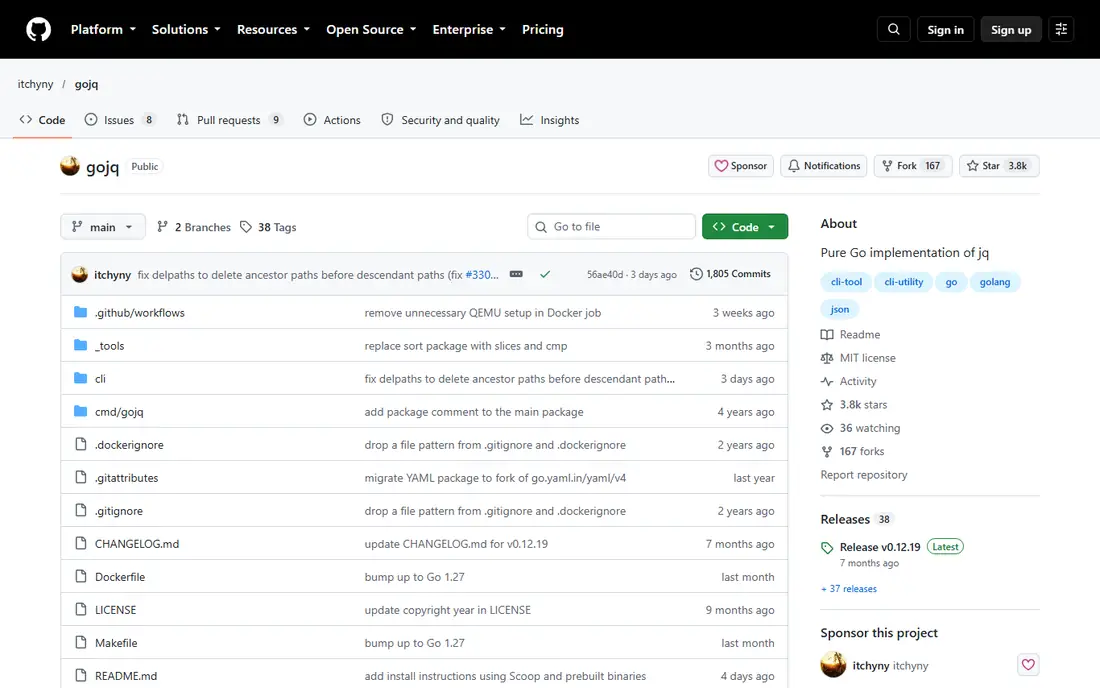Star the repository with Star 3.8k button

click(999, 166)
